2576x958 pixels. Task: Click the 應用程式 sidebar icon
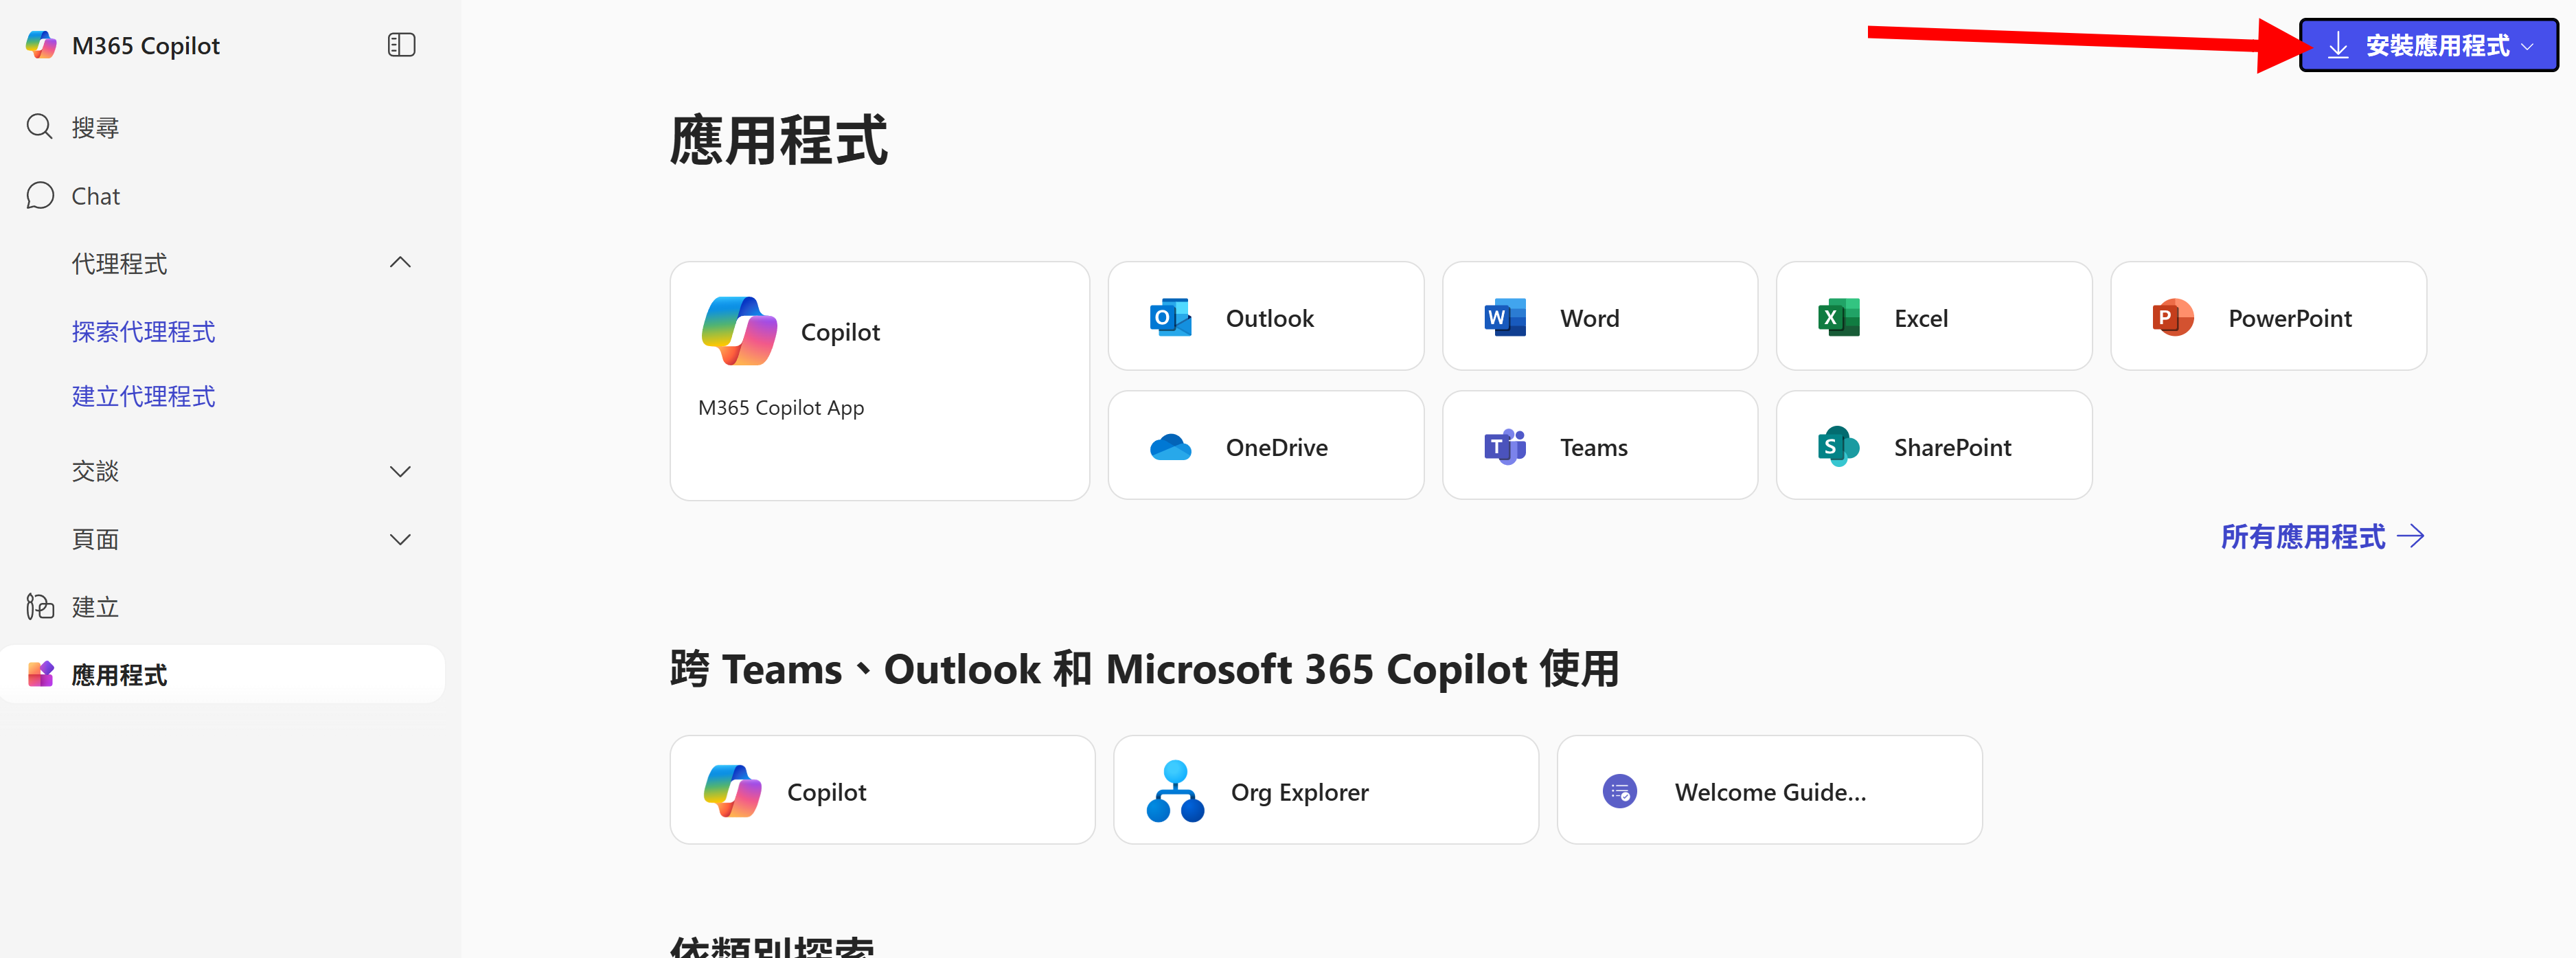40,674
